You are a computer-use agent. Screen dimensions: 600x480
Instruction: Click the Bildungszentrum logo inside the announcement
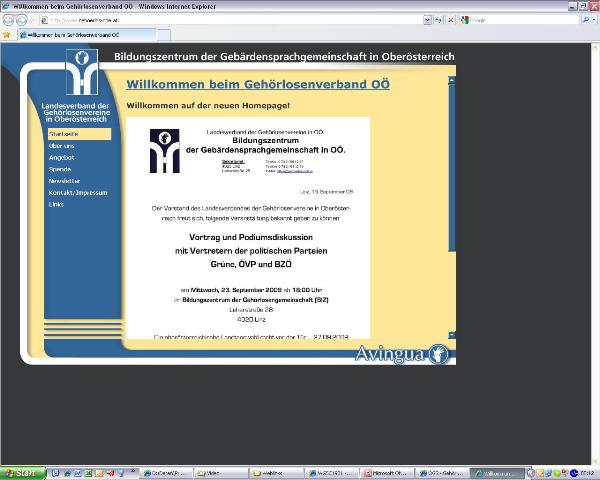[164, 151]
